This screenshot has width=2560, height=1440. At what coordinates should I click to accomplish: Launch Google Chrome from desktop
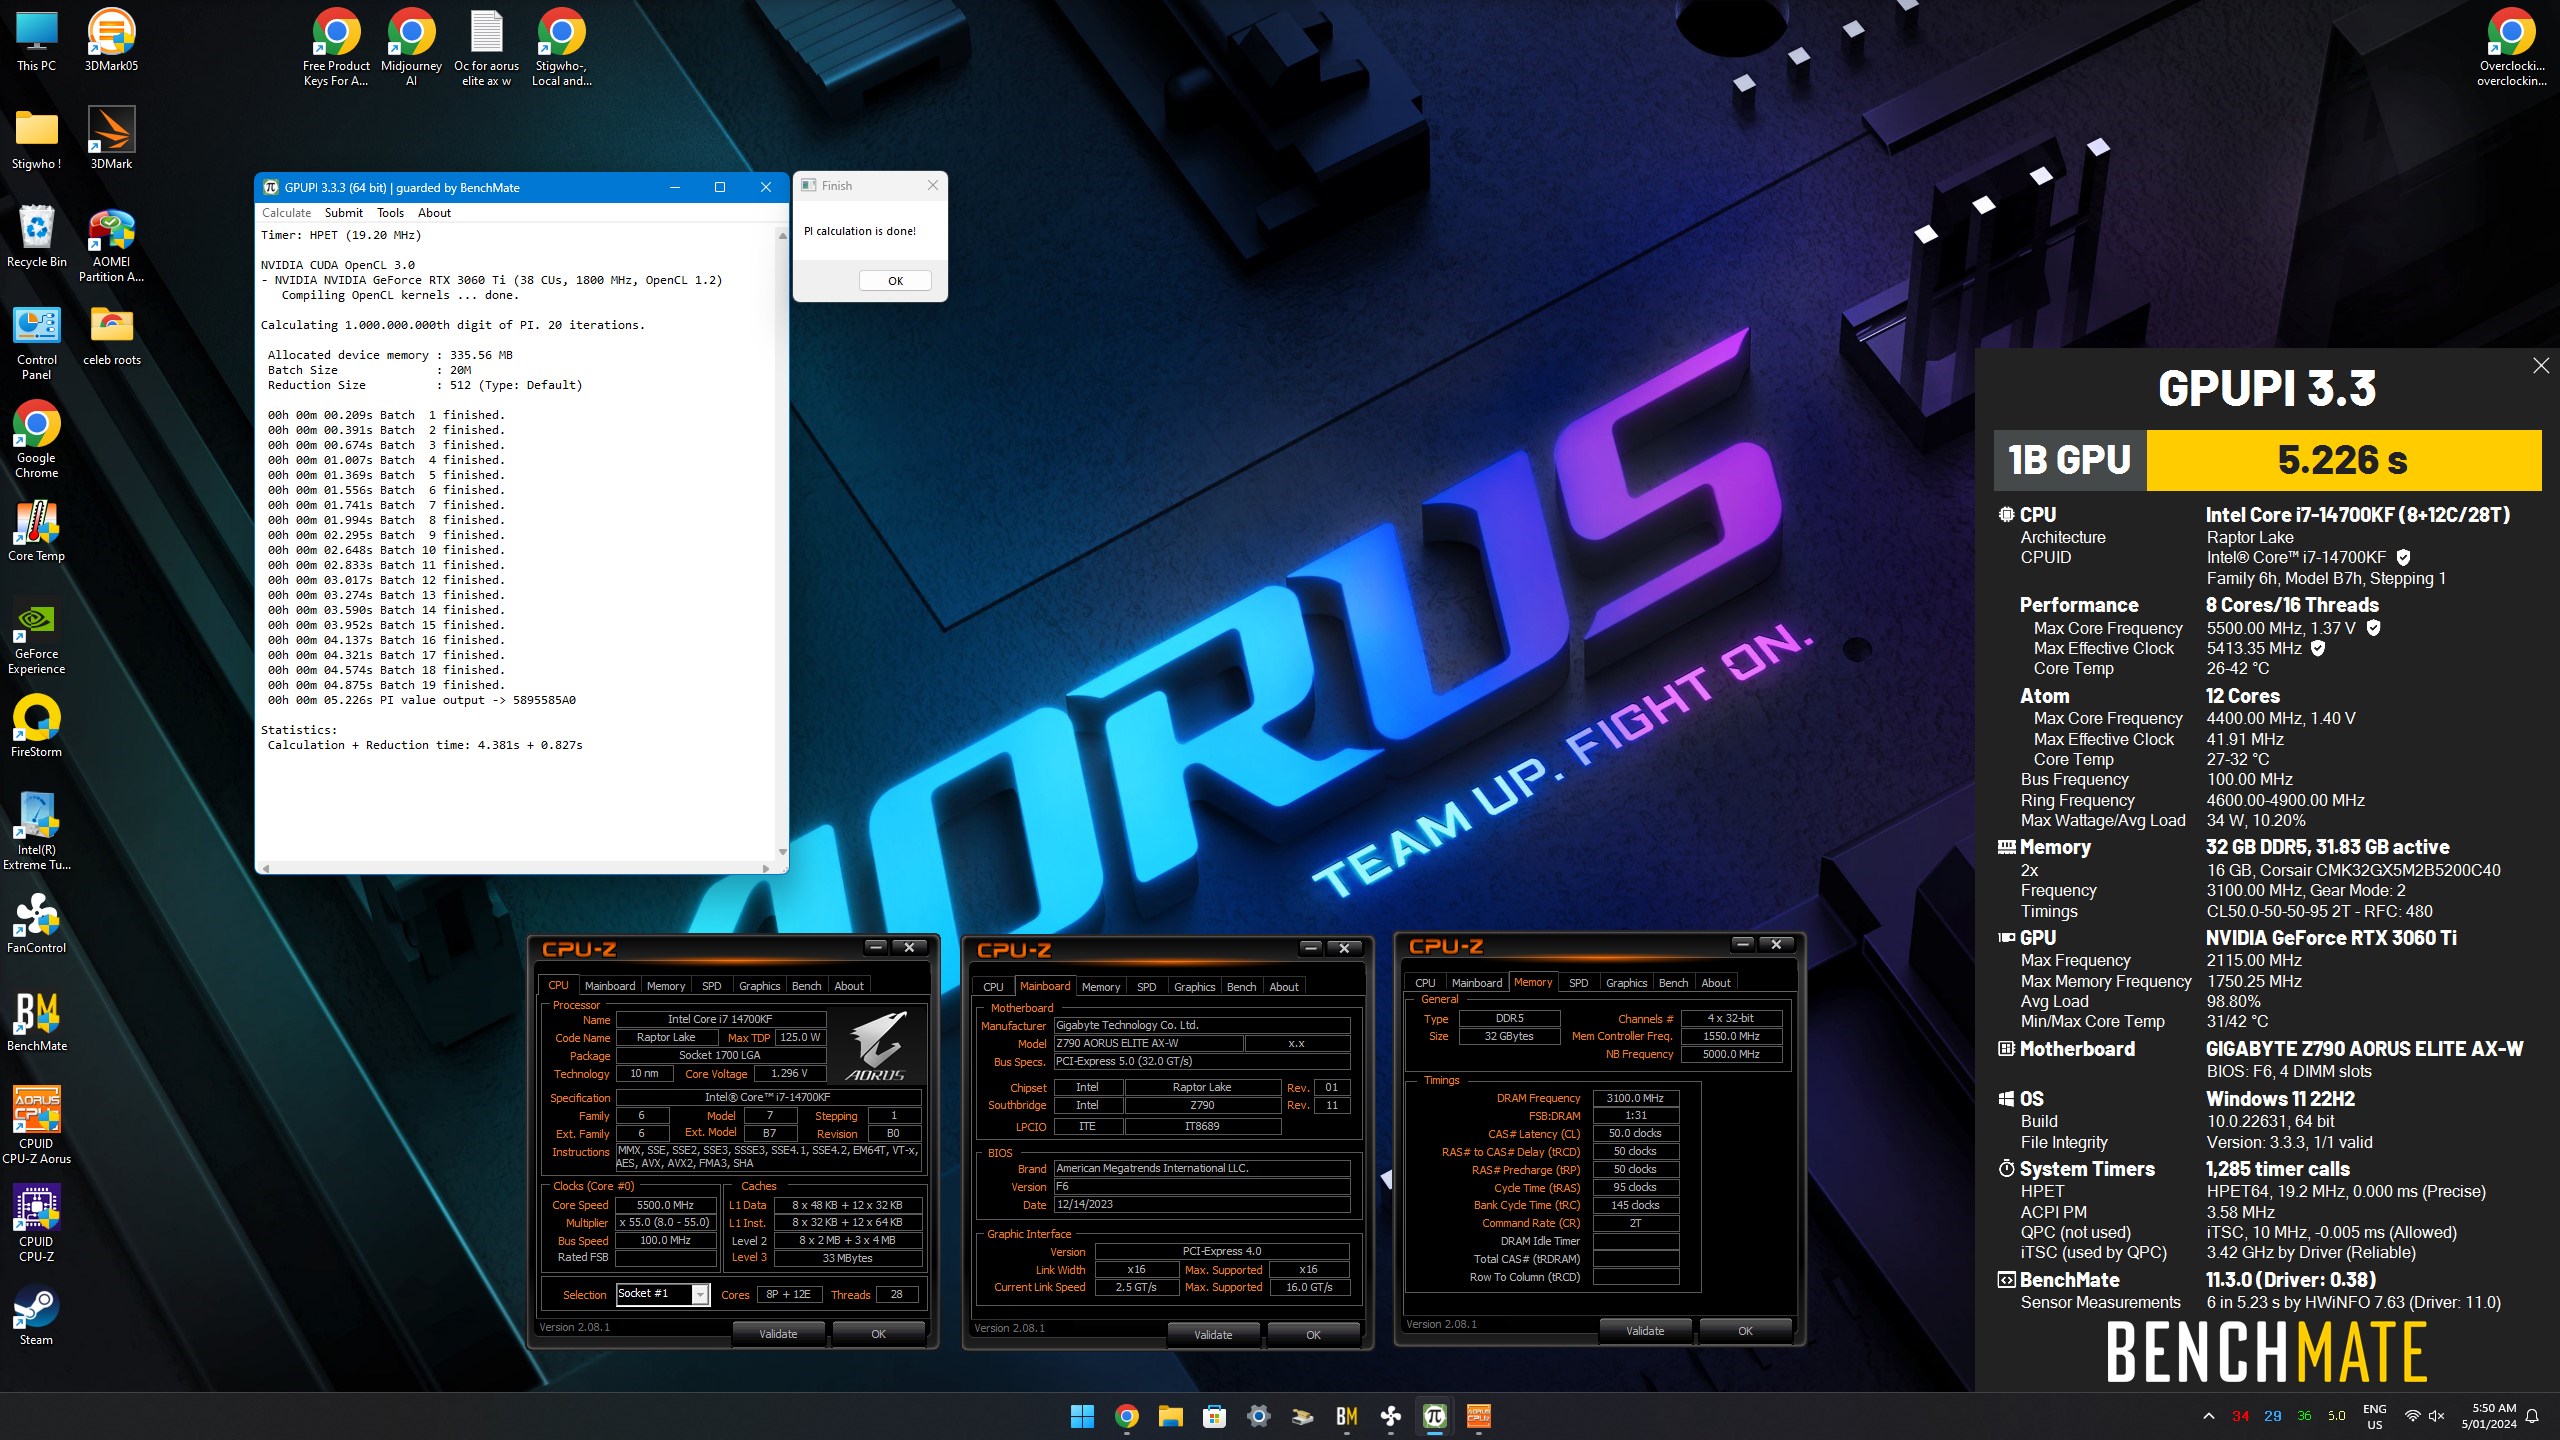[x=37, y=441]
